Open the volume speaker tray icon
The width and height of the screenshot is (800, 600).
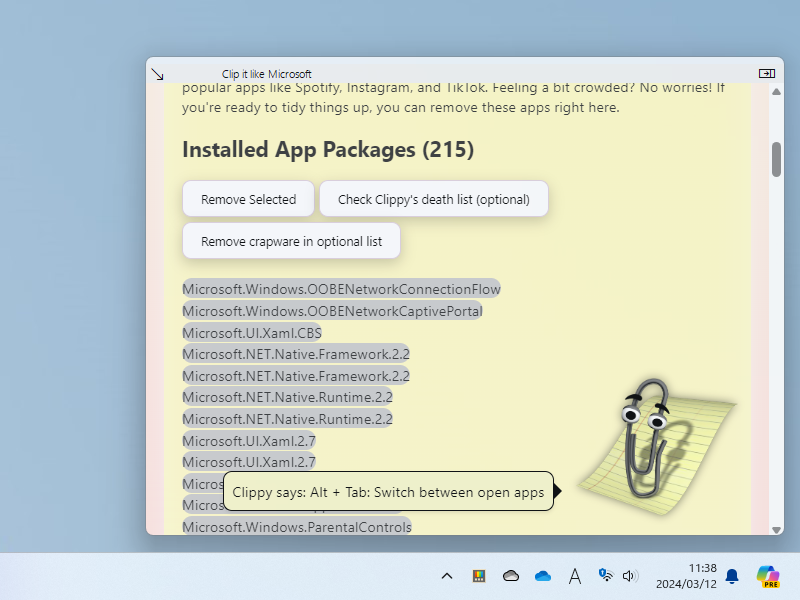tap(630, 576)
